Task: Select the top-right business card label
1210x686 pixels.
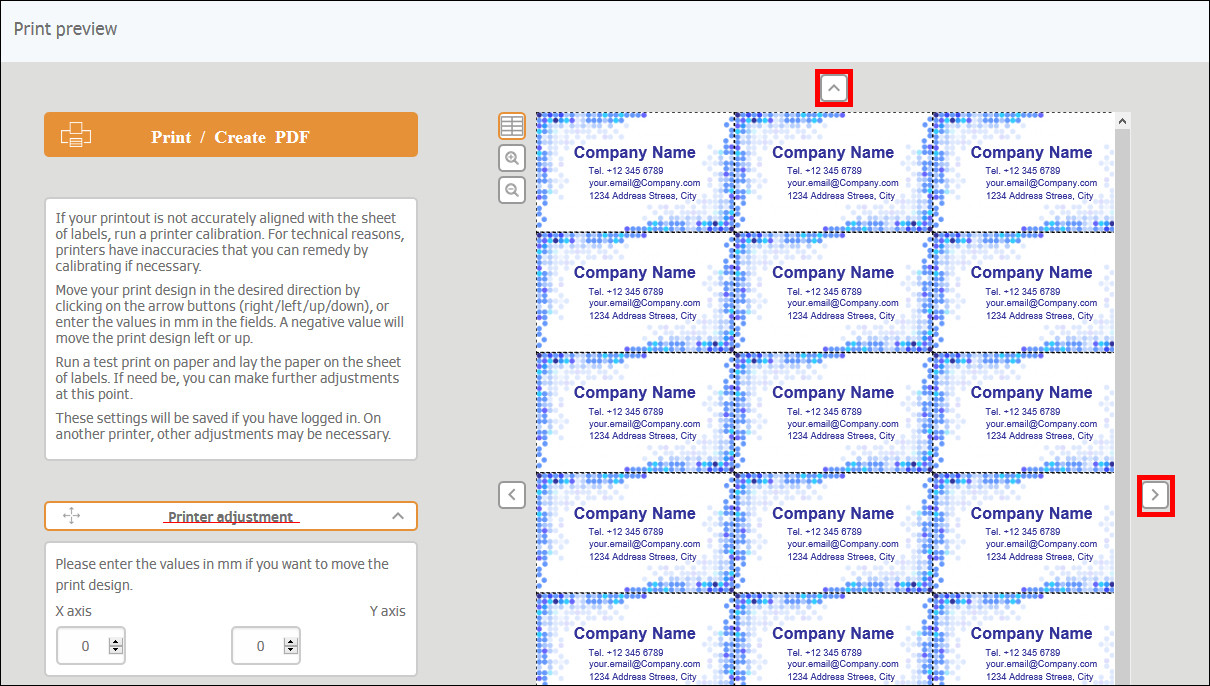Action: pyautogui.click(x=1023, y=172)
